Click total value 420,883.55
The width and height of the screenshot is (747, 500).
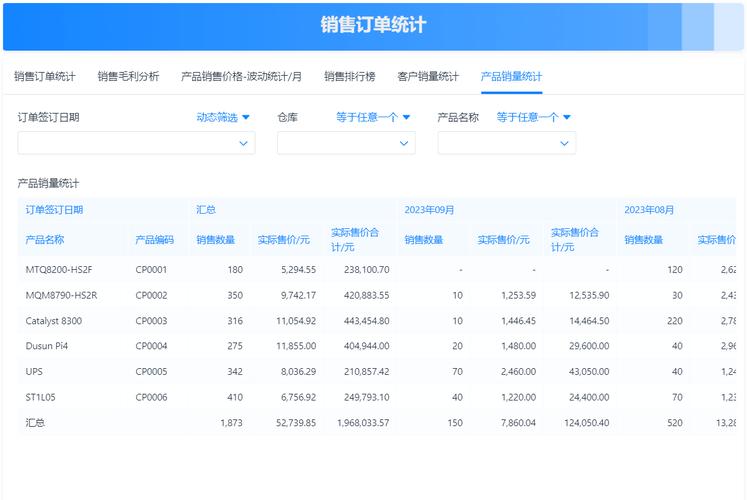(x=366, y=295)
